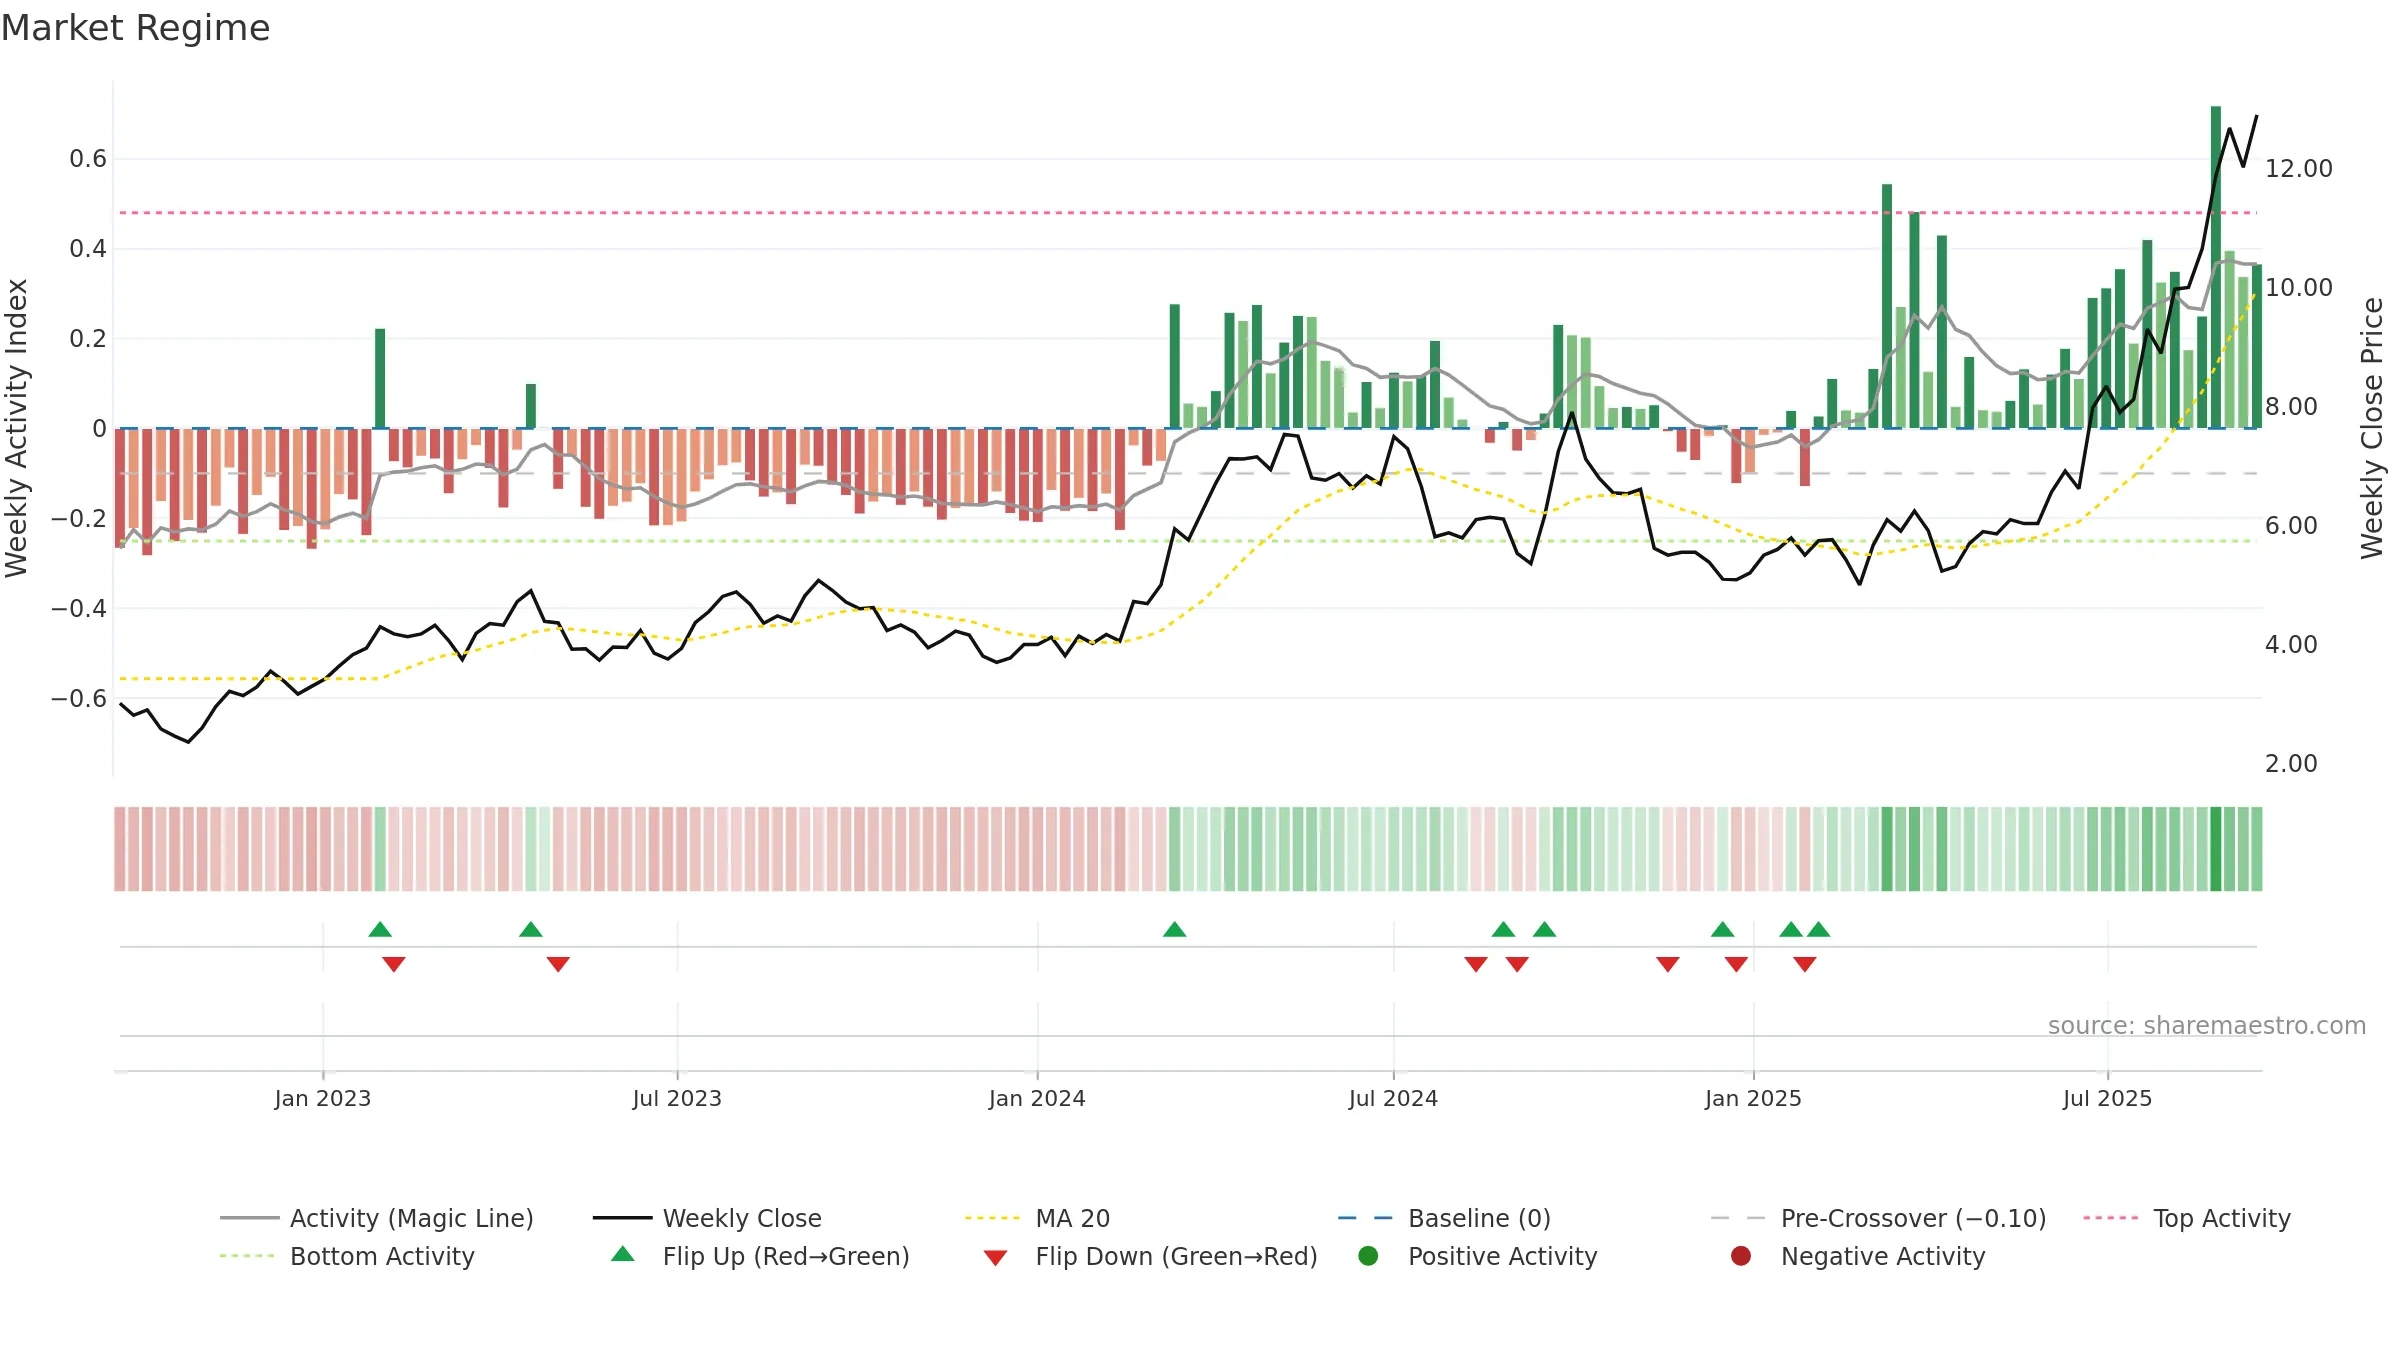This screenshot has width=2400, height=1350.
Task: Click the 2.00 right-axis price label
Action: [2291, 763]
